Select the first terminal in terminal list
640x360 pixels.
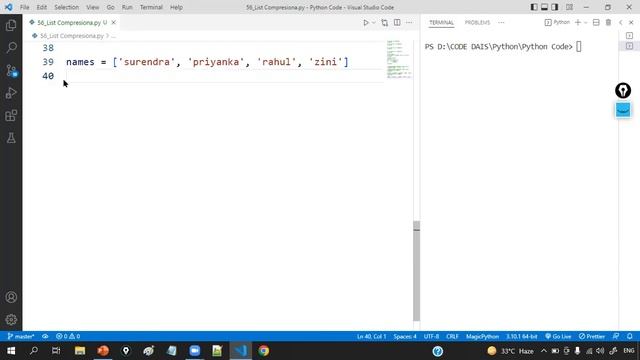[629, 36]
